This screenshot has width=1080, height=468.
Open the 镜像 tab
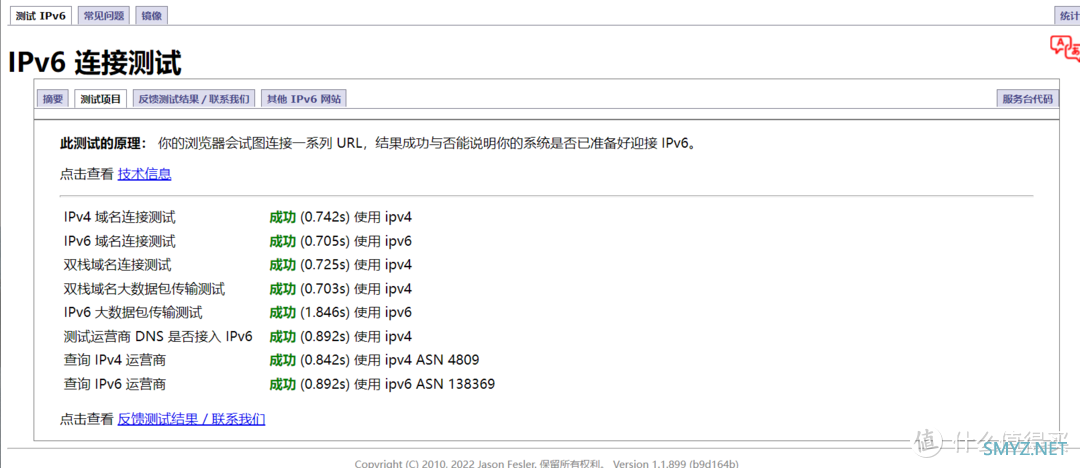[152, 16]
